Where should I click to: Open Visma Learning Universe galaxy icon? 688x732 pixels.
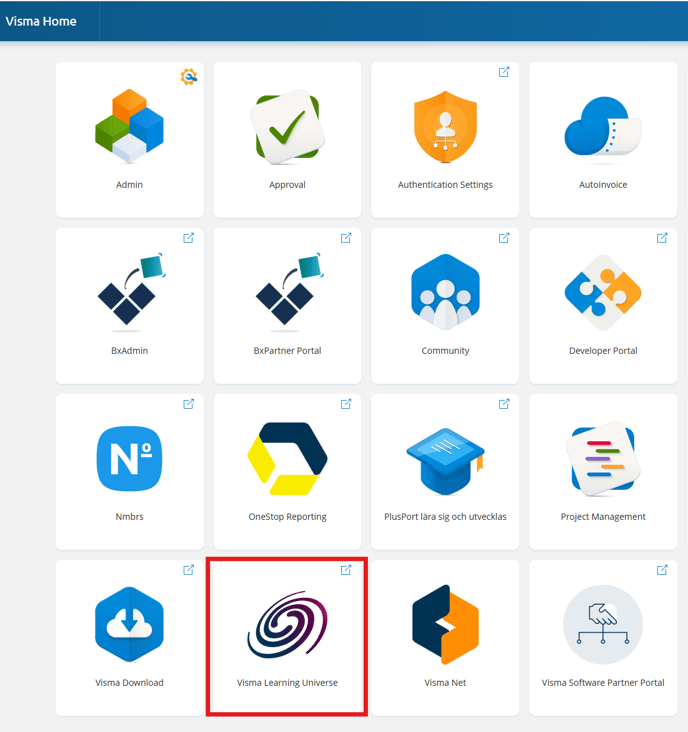287,625
